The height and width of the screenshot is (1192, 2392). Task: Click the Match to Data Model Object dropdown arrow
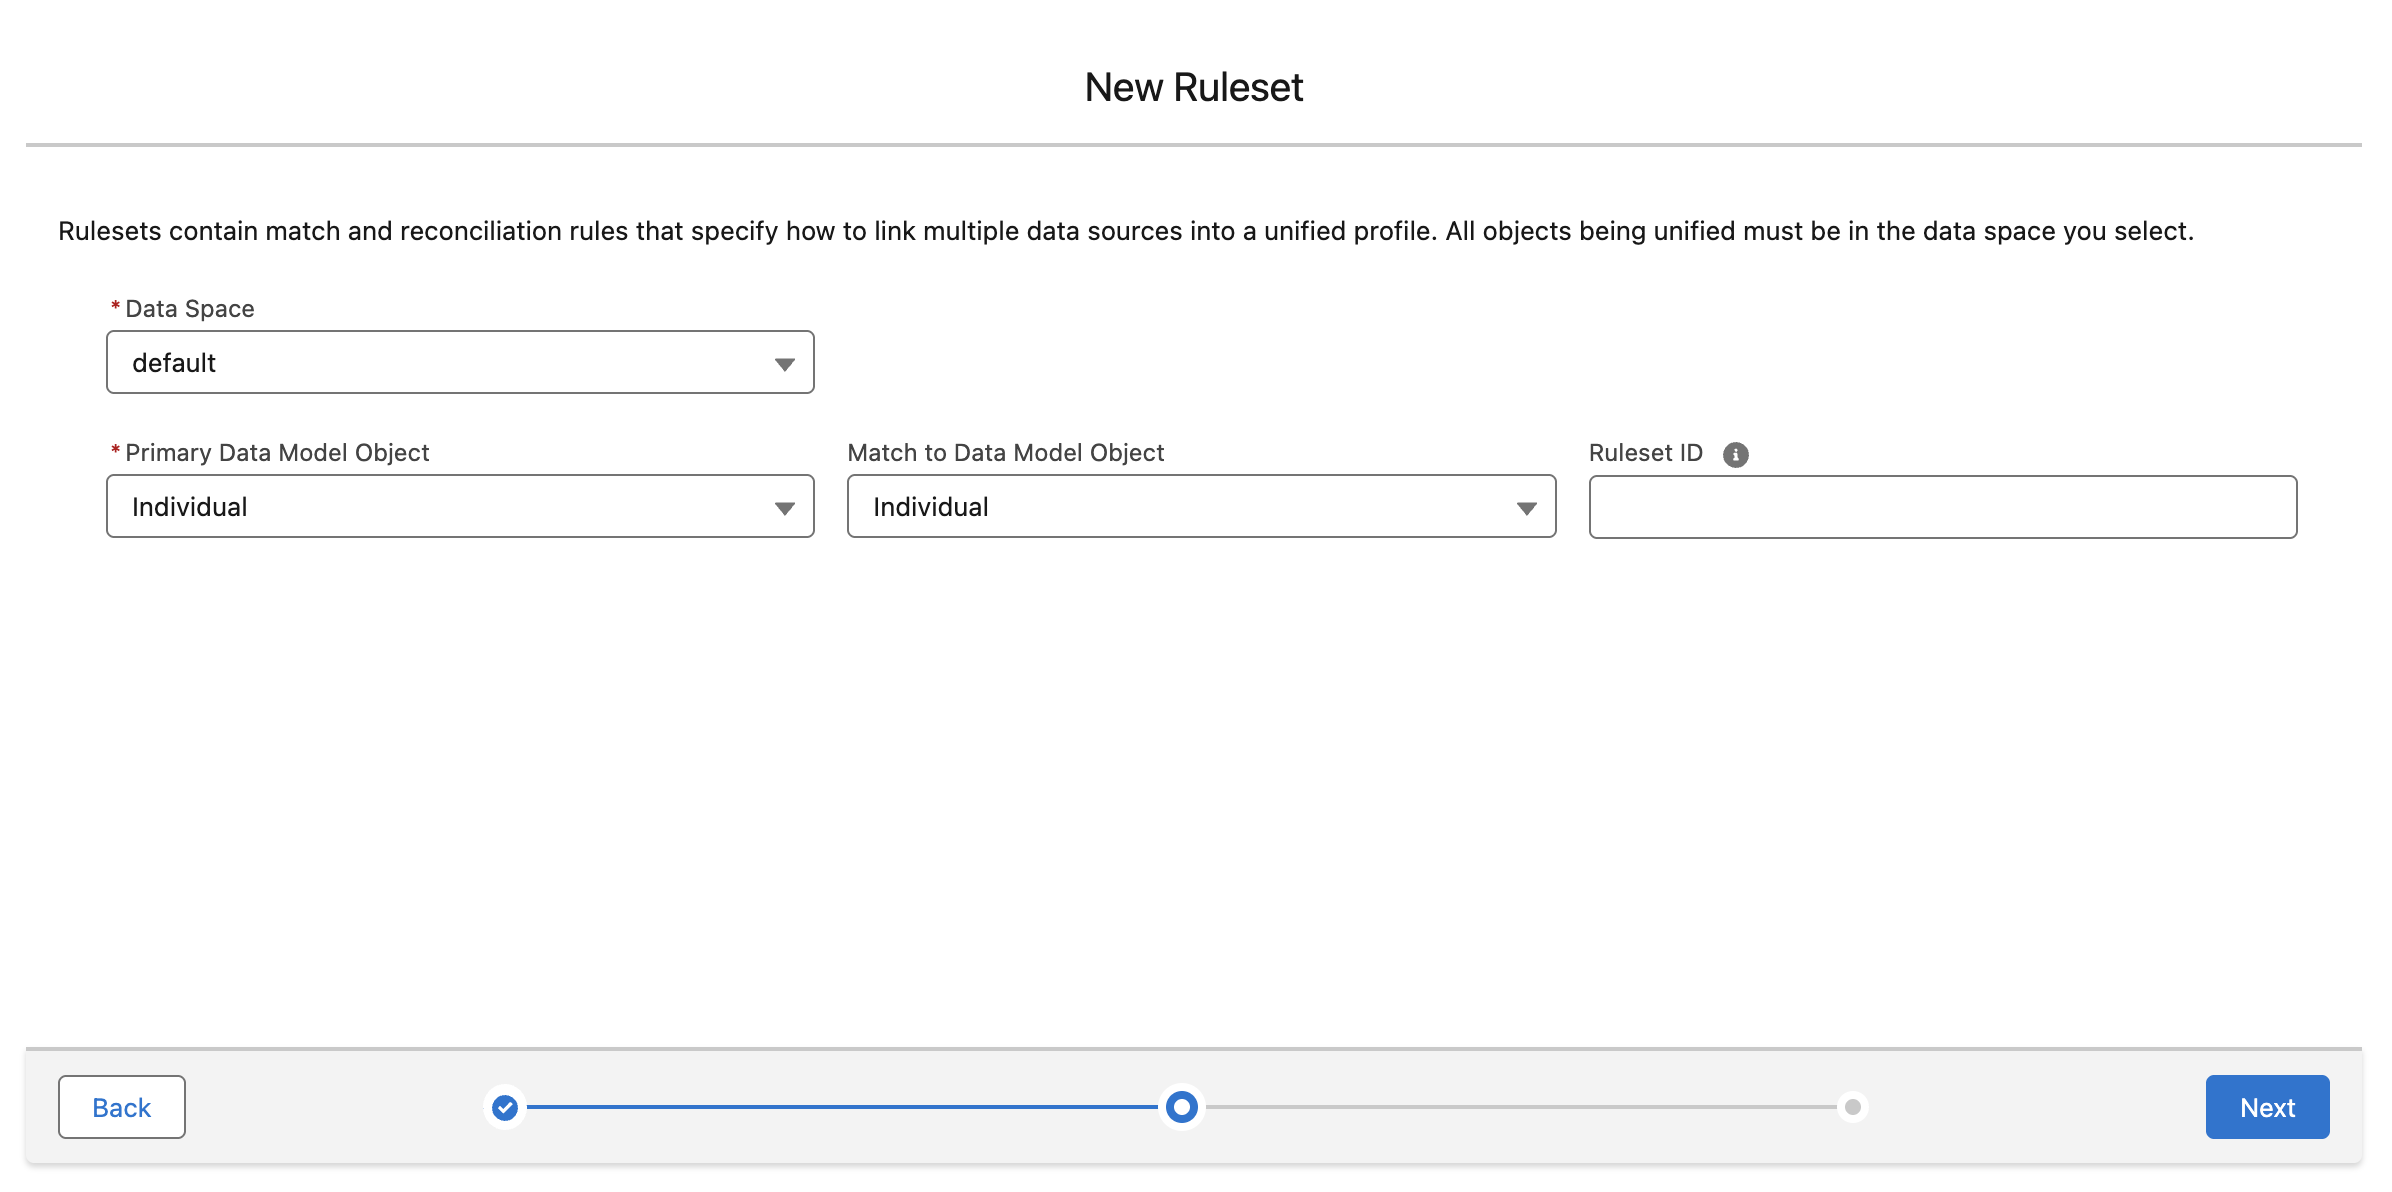tap(1527, 507)
